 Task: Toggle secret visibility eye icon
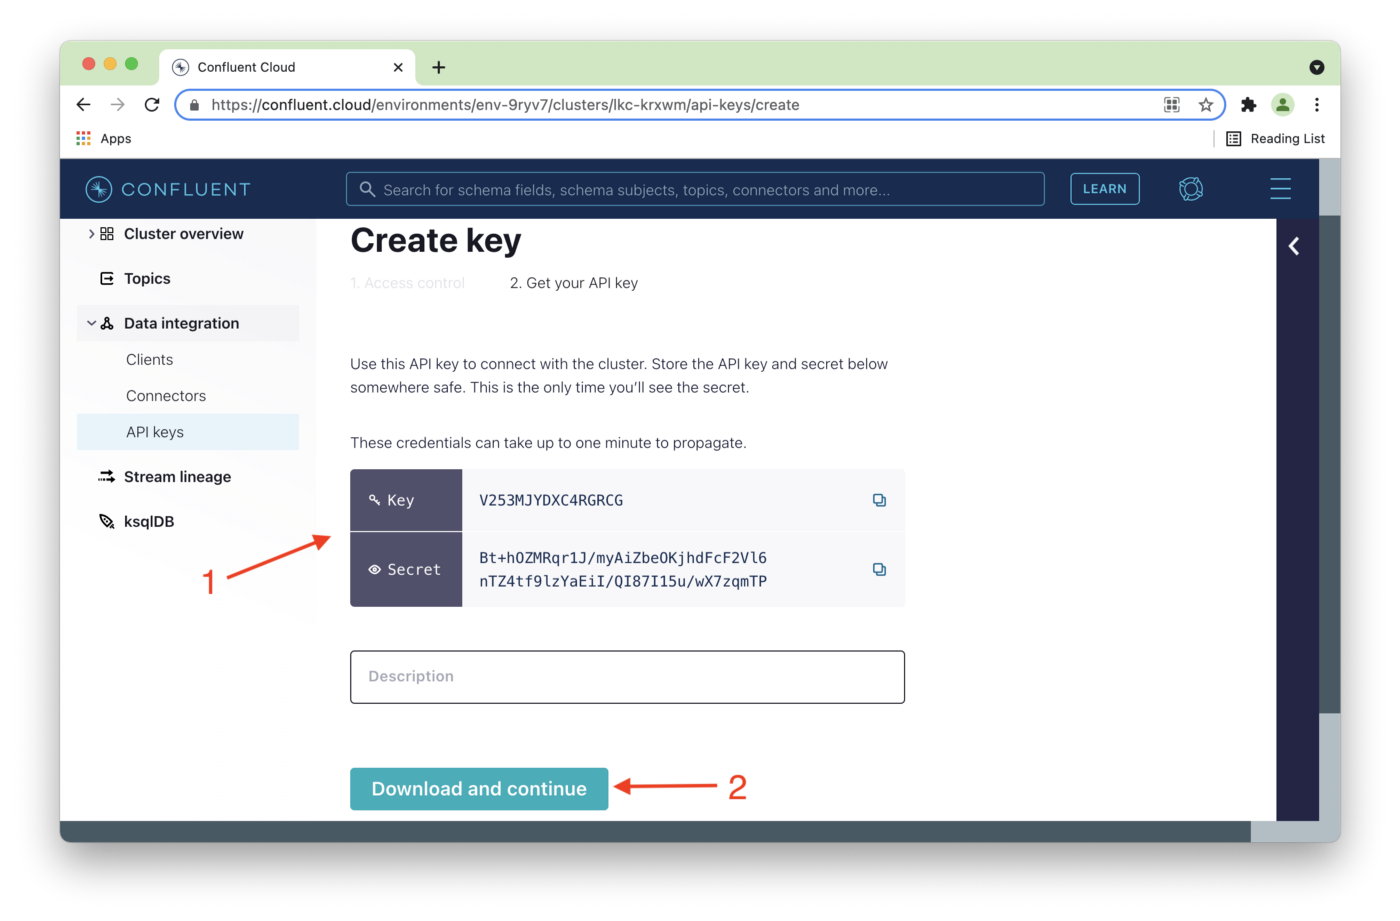pyautogui.click(x=374, y=569)
